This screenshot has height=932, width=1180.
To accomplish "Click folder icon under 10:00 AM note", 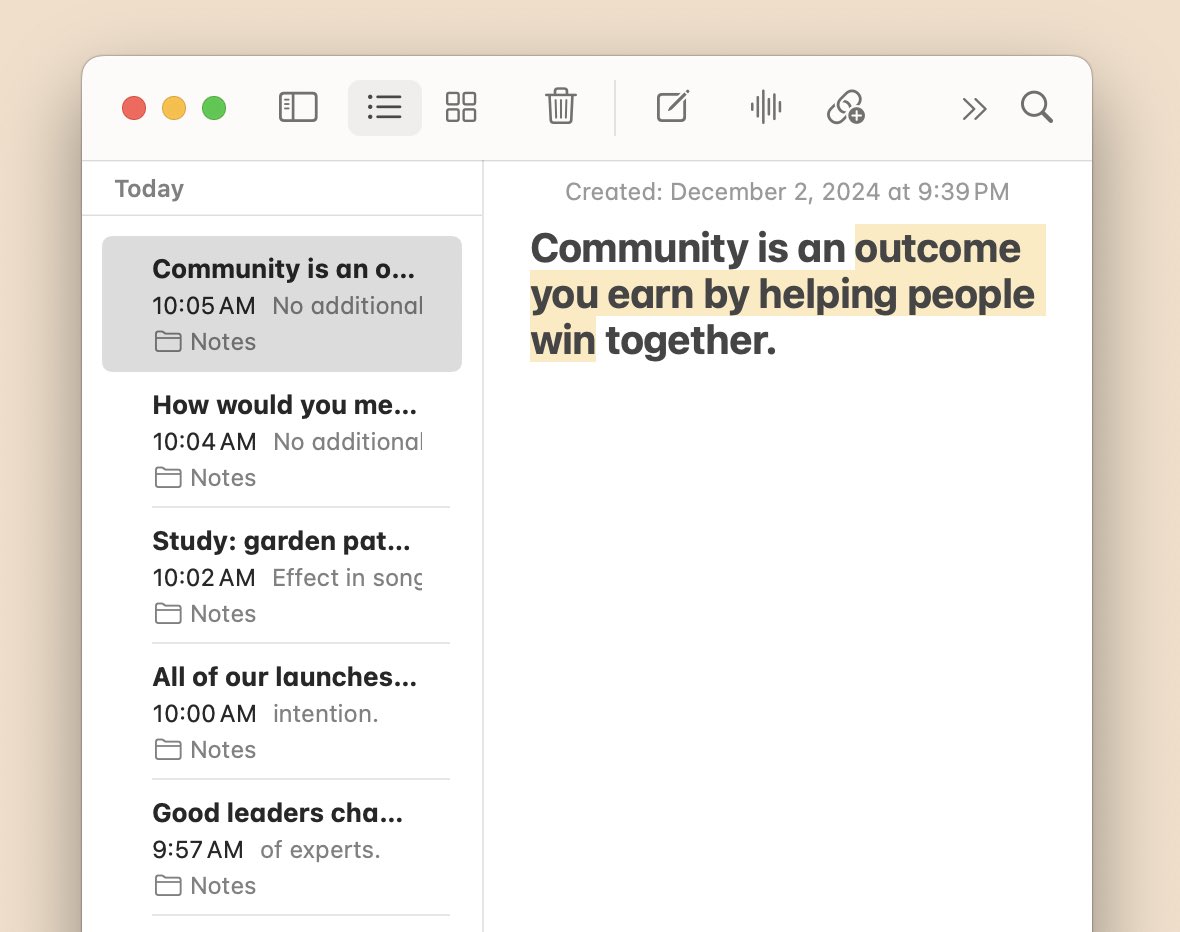I will [168, 750].
